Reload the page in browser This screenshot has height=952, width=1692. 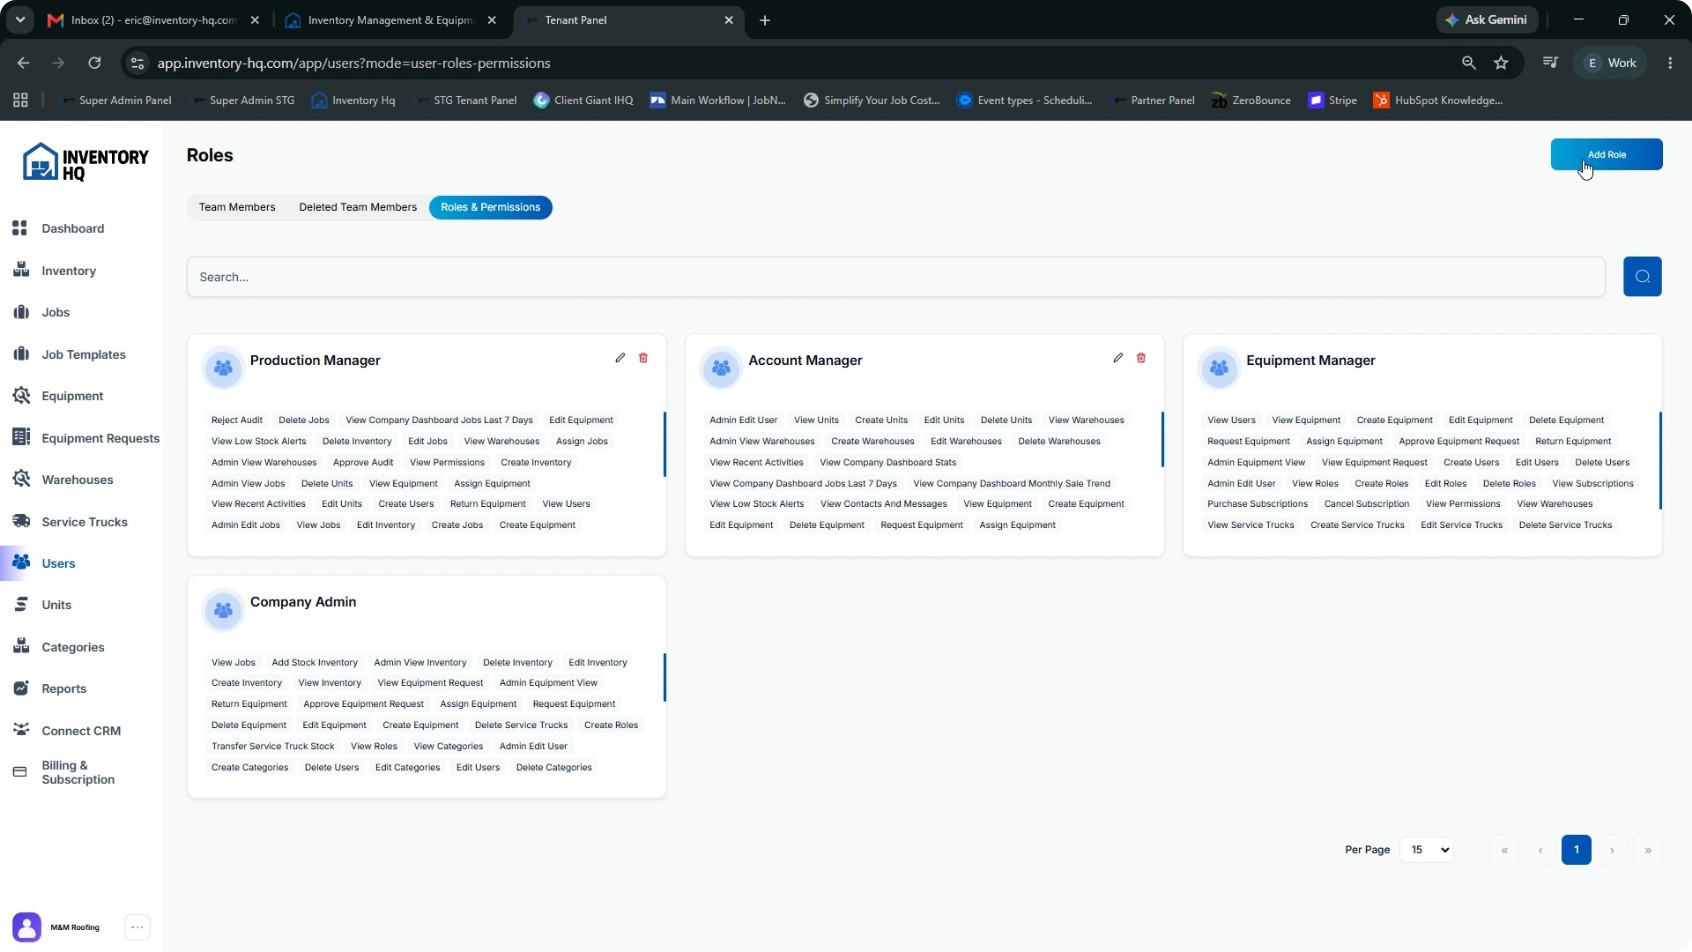coord(94,63)
